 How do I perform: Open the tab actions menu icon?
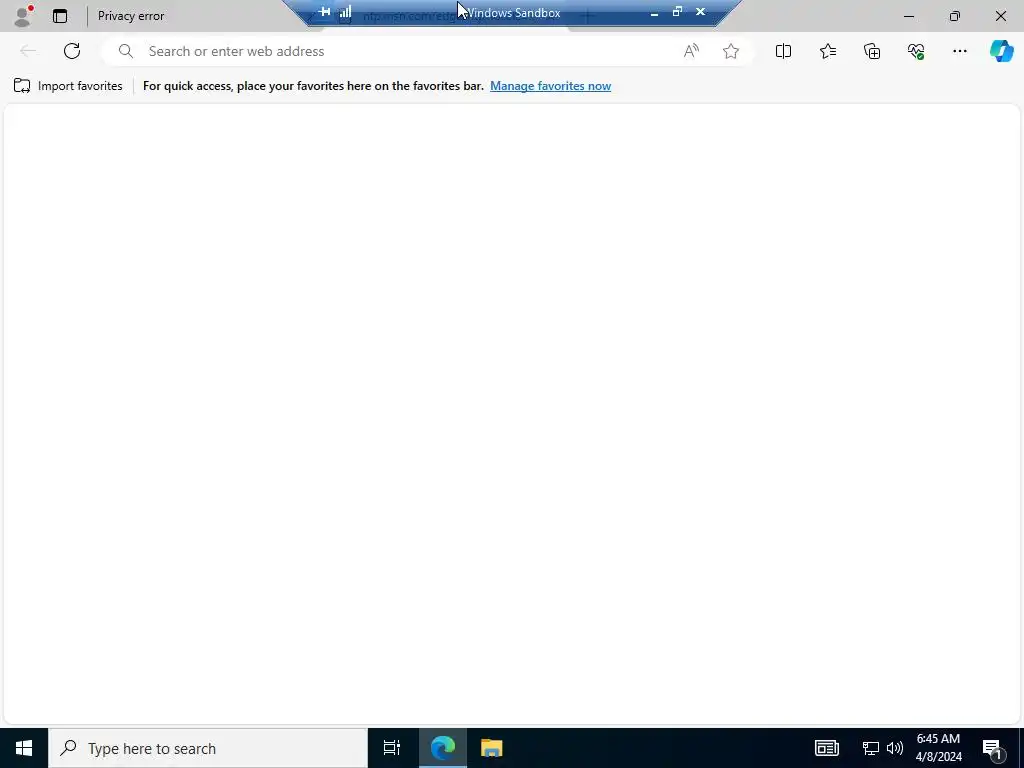pyautogui.click(x=60, y=16)
